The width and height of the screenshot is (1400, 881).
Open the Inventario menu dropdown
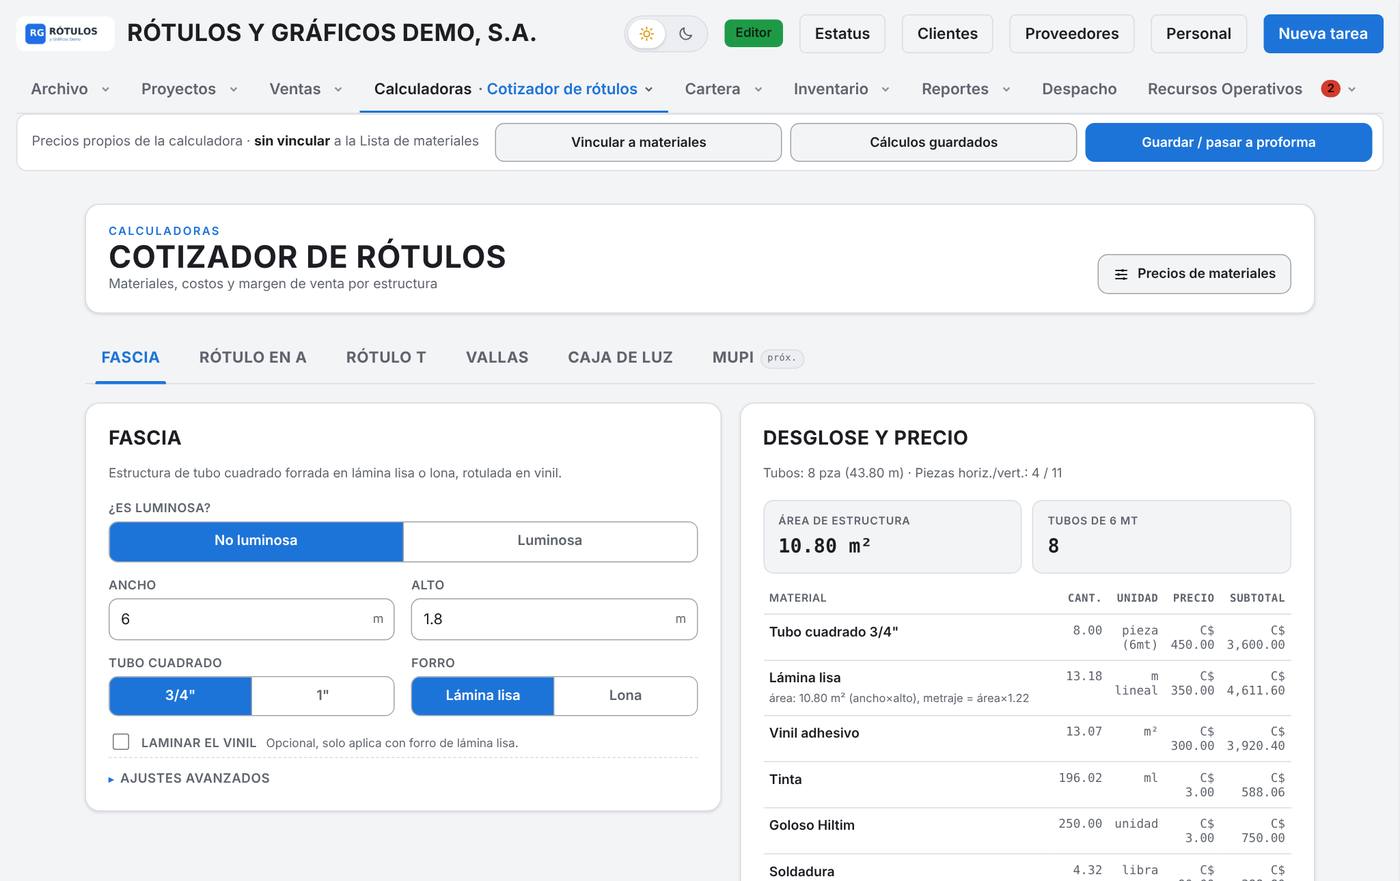coord(841,89)
